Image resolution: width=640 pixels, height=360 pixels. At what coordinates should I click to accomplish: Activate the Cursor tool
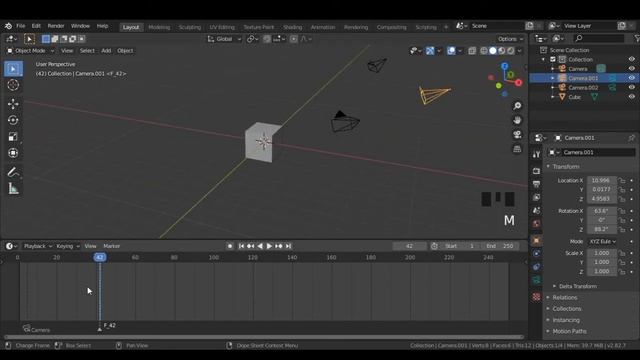[x=13, y=85]
